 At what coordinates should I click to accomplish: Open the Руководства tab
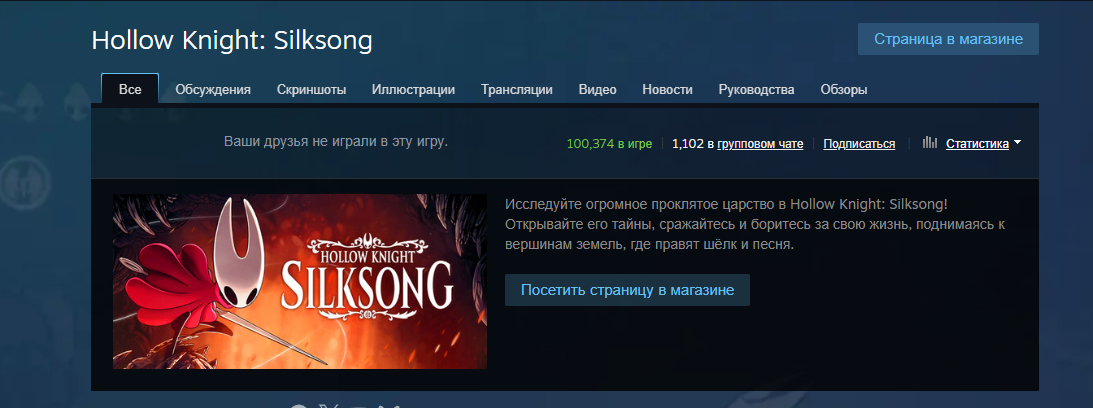[x=756, y=89]
